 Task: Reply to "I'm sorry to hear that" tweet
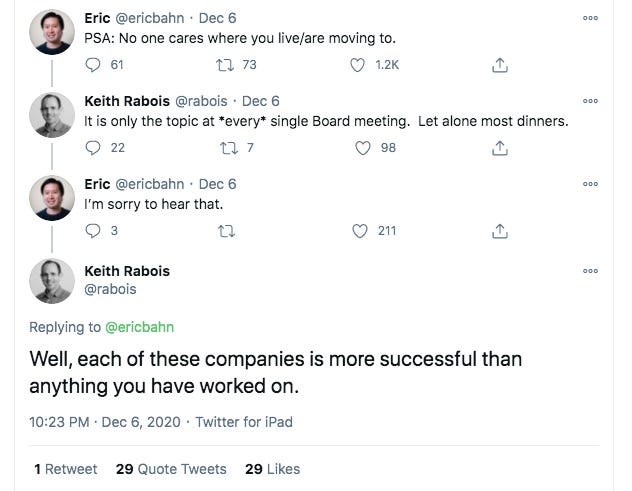pos(95,231)
